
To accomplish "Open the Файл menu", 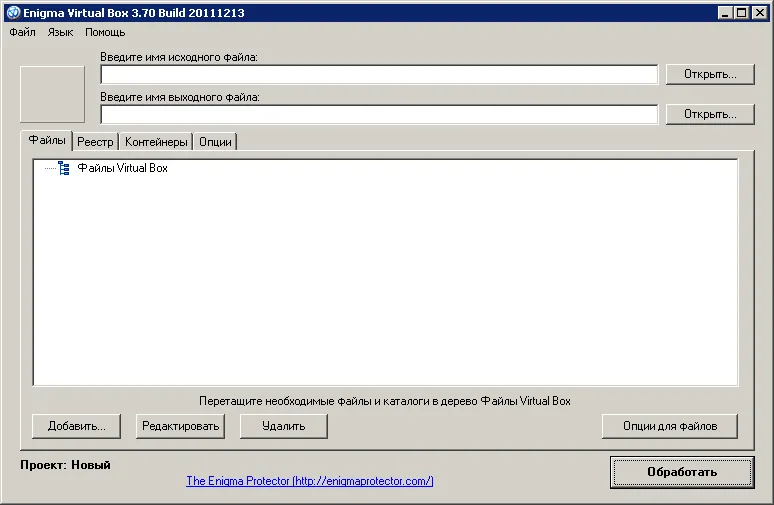I will pyautogui.click(x=22, y=33).
